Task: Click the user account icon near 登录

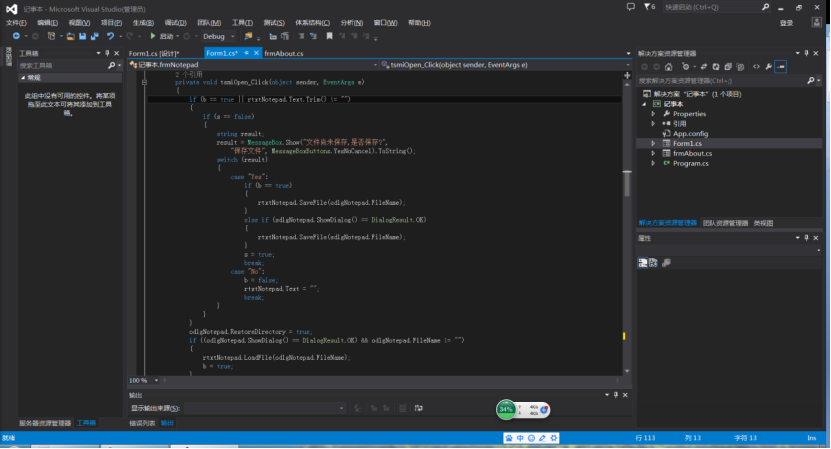Action: pos(817,22)
